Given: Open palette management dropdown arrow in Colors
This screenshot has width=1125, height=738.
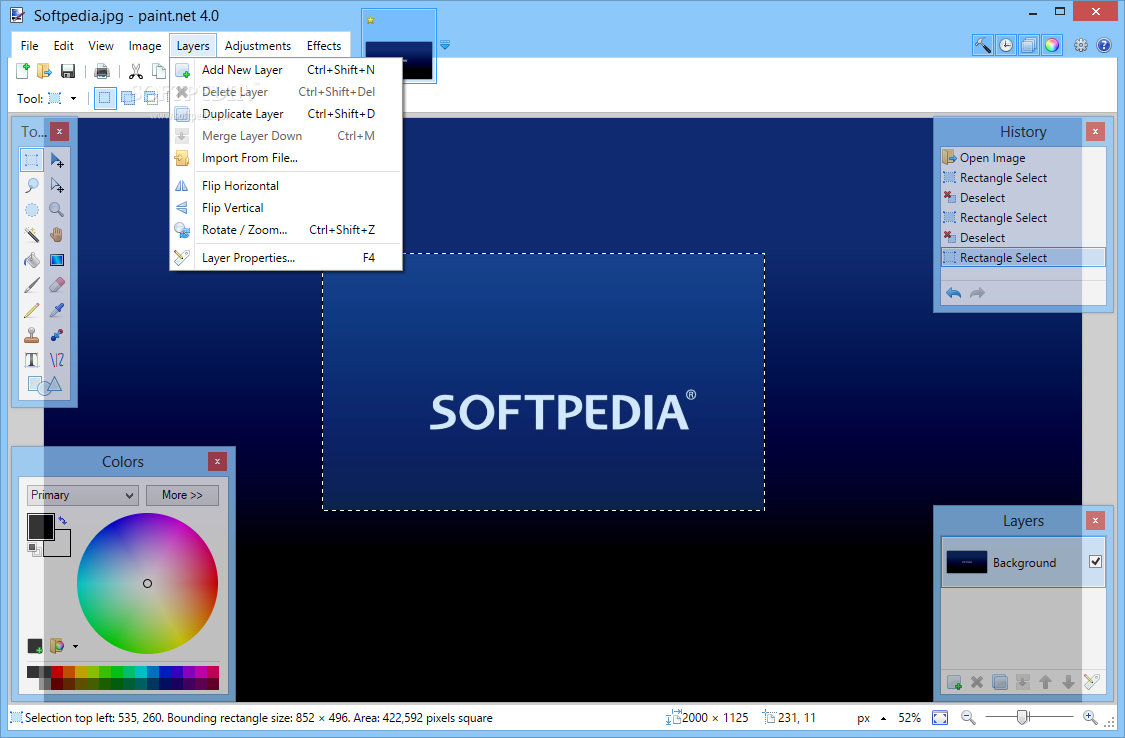Looking at the screenshot, I should pos(75,646).
